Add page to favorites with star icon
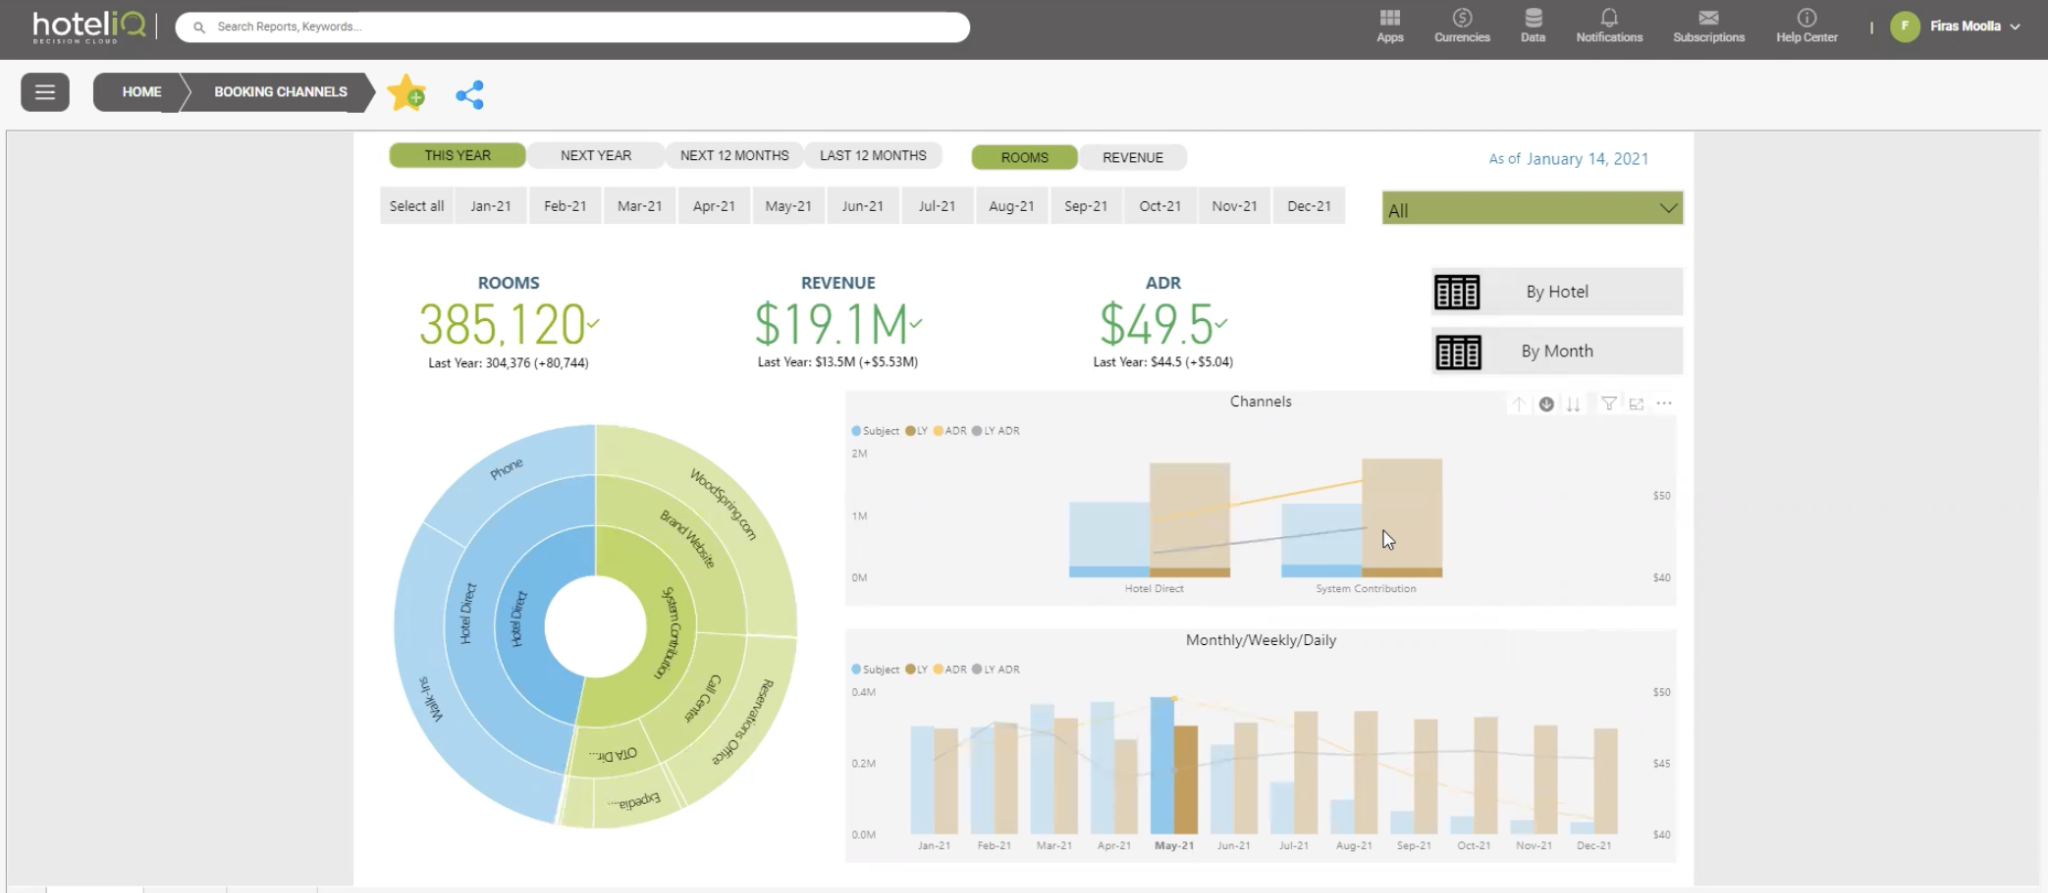Image resolution: width=2048 pixels, height=893 pixels. coord(406,93)
